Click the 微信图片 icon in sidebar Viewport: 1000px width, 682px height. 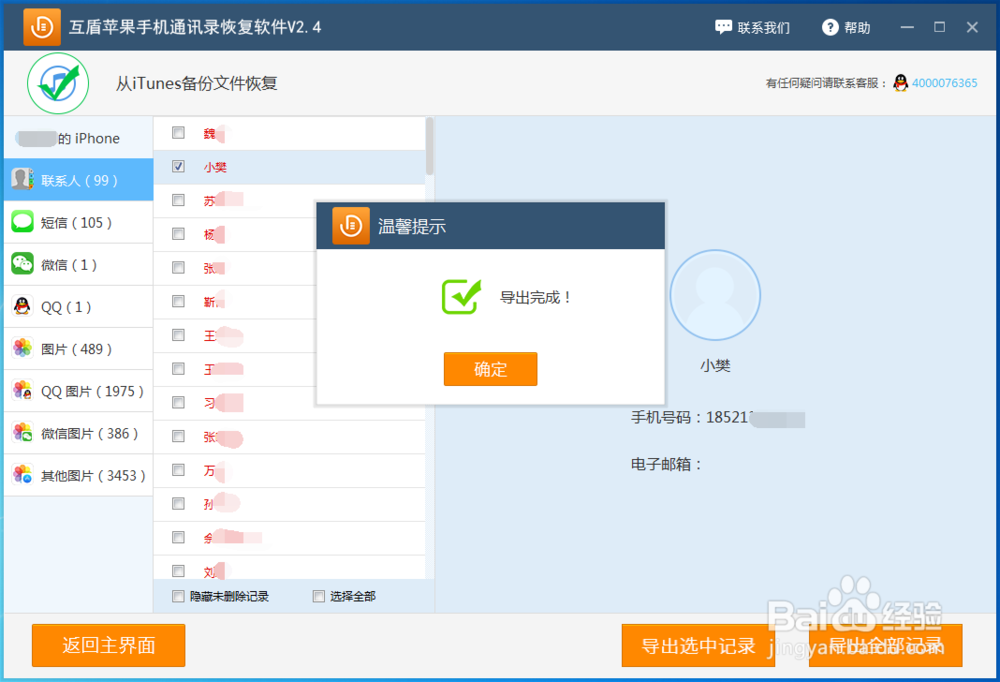coord(22,432)
